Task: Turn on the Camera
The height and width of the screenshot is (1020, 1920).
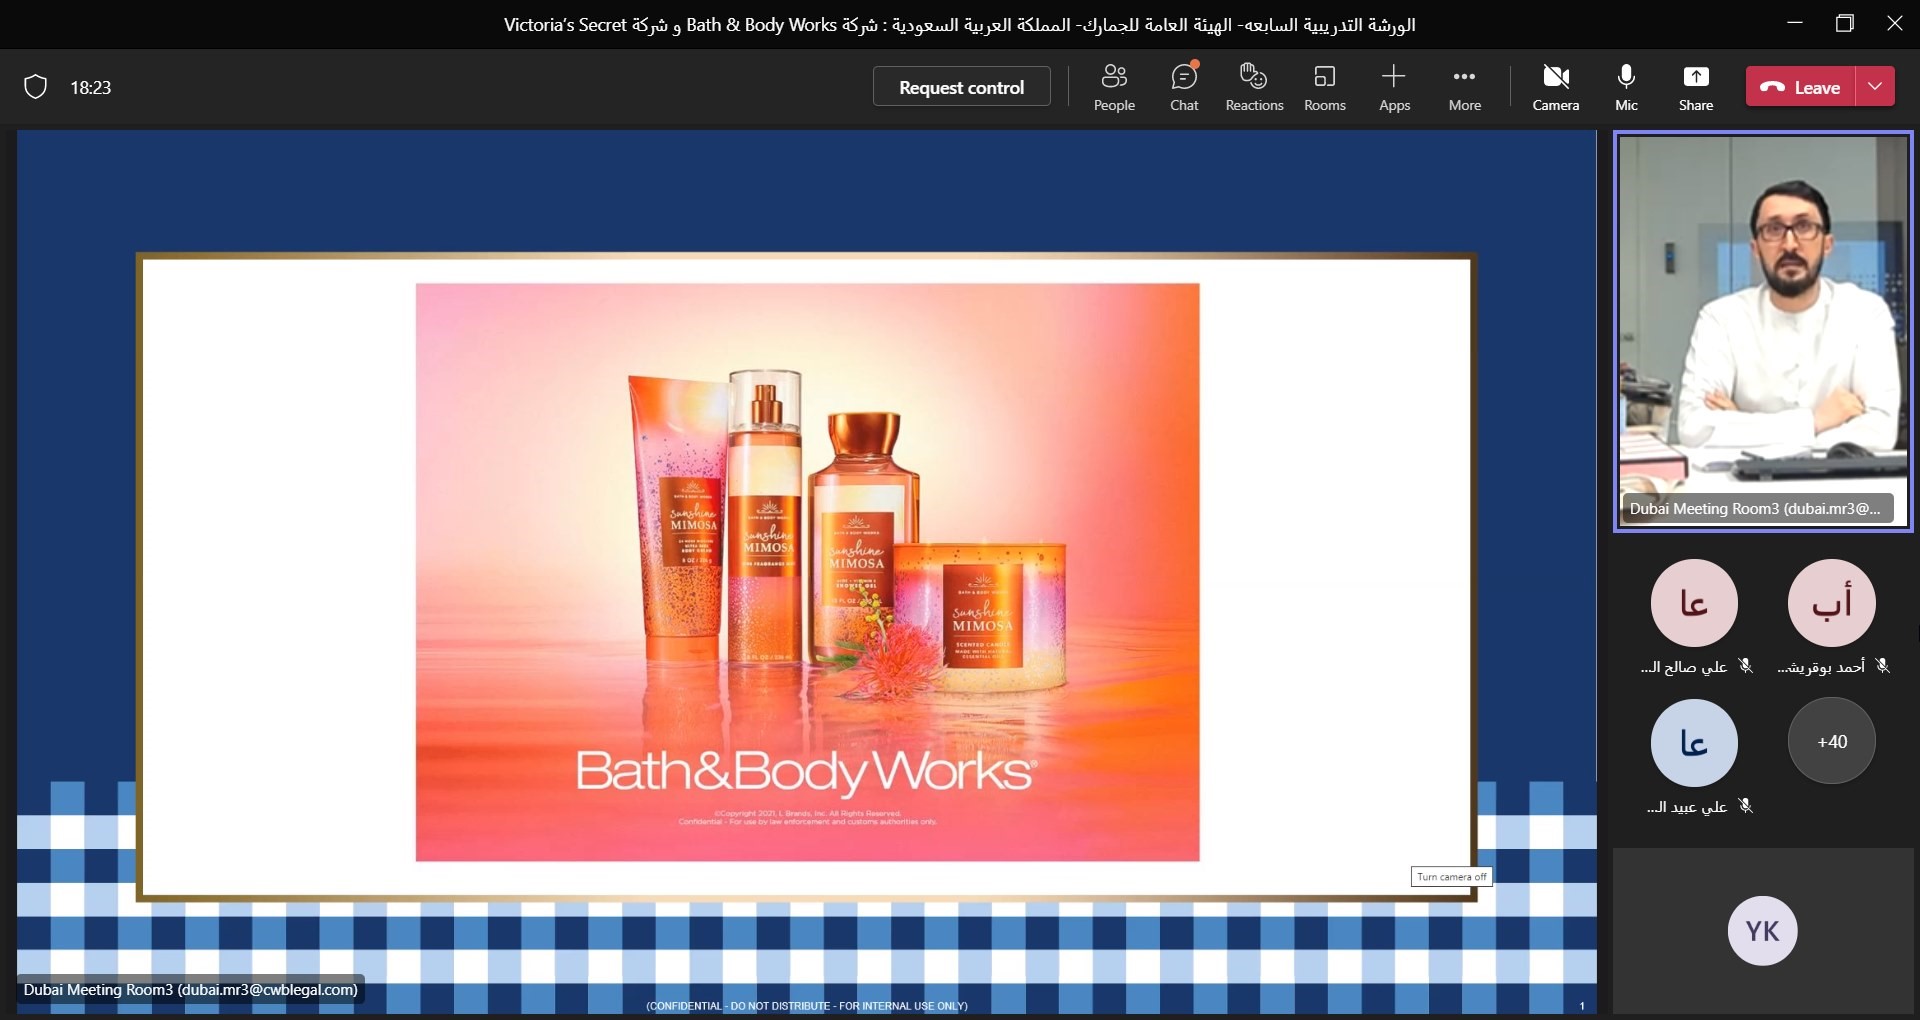Action: [x=1556, y=87]
